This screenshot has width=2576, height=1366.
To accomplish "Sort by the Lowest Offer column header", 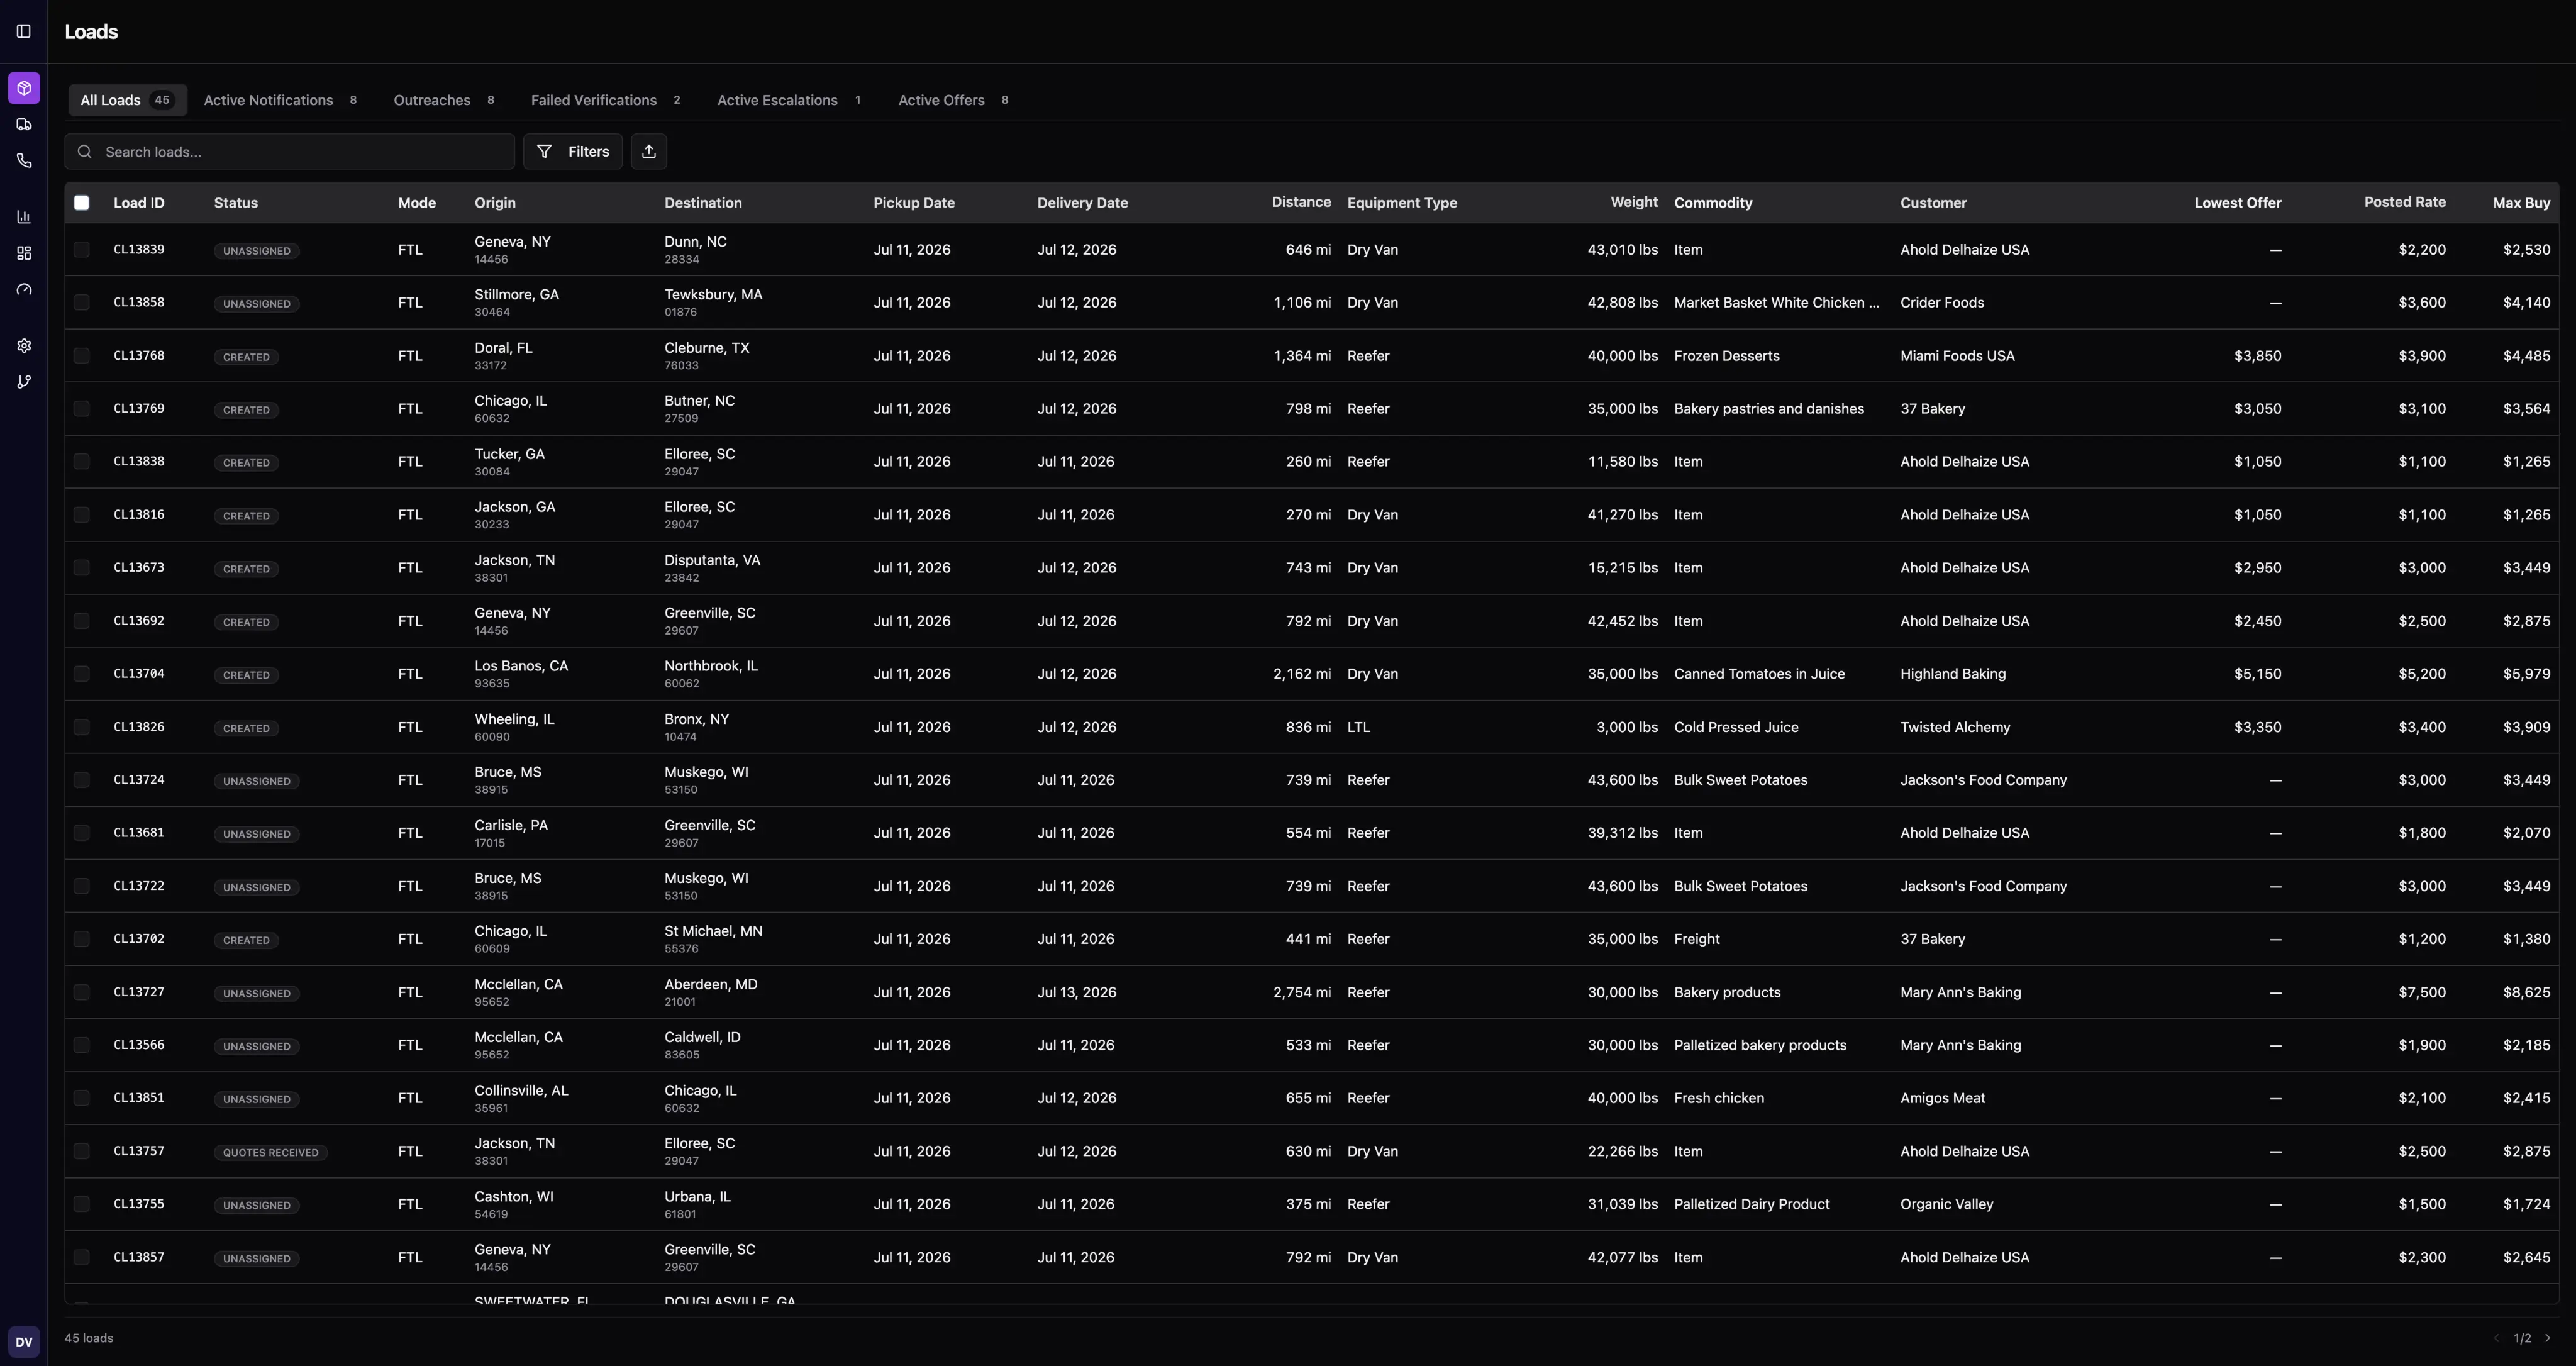I will click(x=2238, y=203).
